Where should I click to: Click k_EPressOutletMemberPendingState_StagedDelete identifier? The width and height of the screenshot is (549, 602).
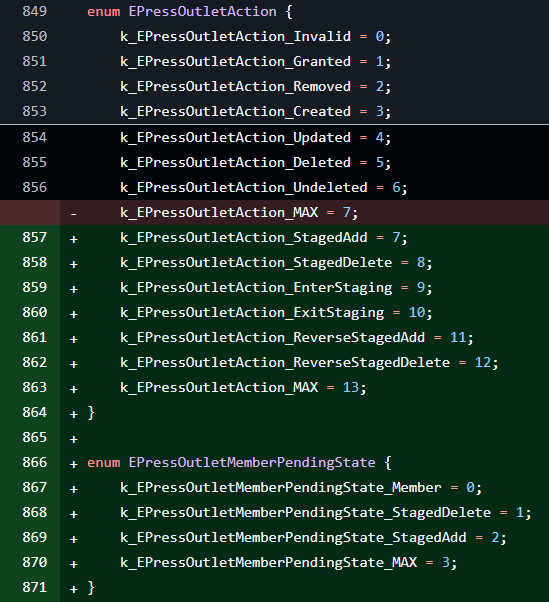click(306, 513)
